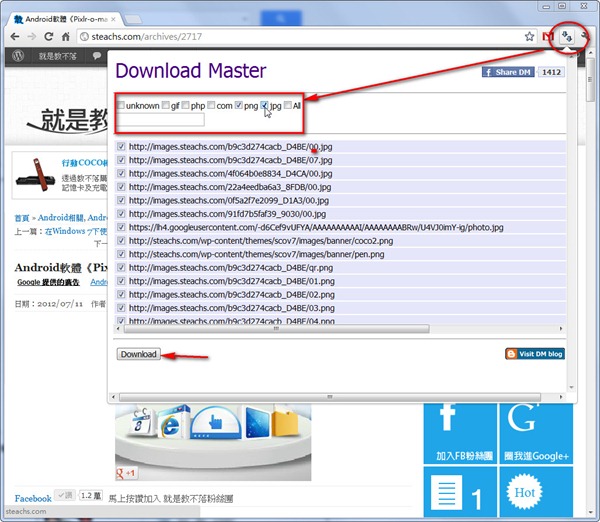Open the Google+ circle tile
This screenshot has height=522, width=600.
point(539,431)
